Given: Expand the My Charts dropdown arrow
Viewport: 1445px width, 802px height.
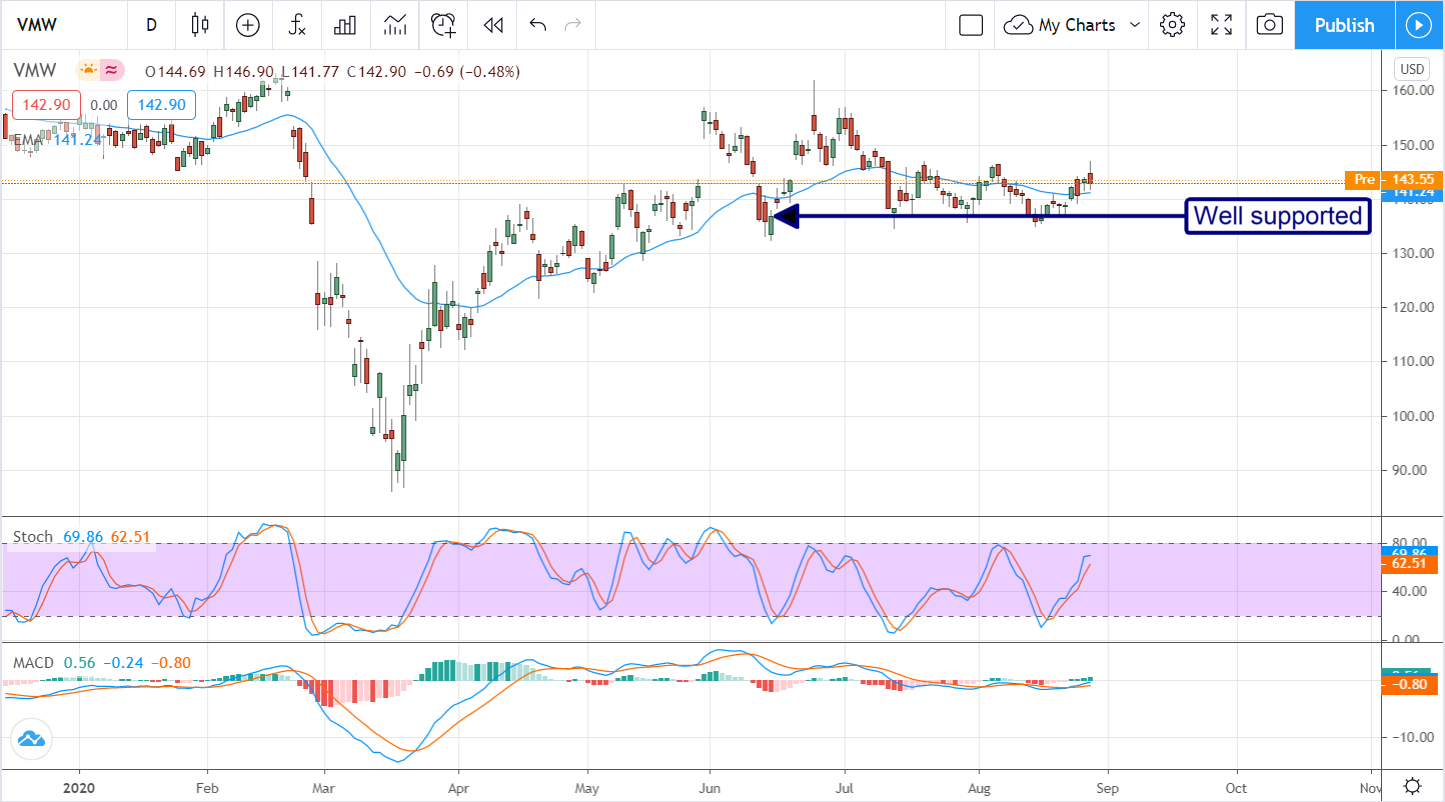Looking at the screenshot, I should coord(1134,25).
